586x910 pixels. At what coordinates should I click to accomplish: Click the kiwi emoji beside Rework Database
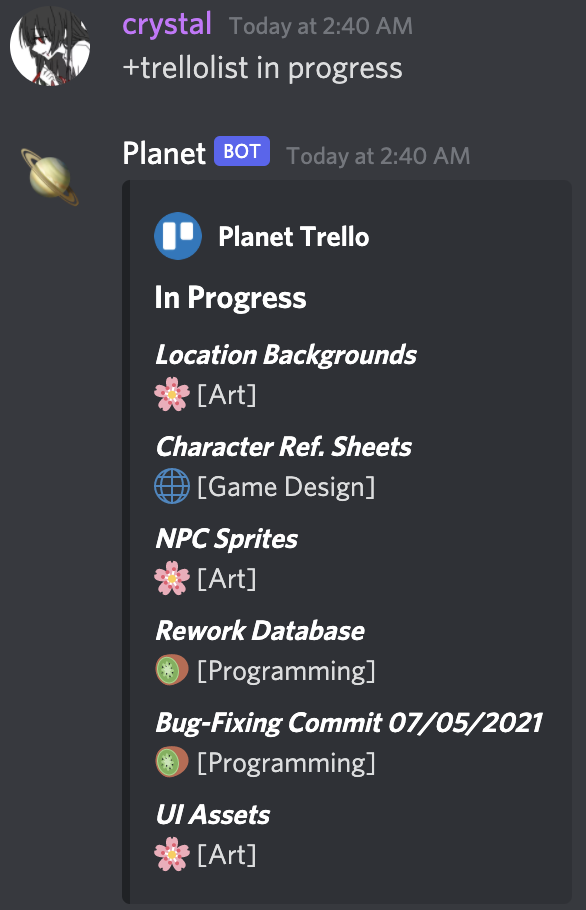coord(172,670)
